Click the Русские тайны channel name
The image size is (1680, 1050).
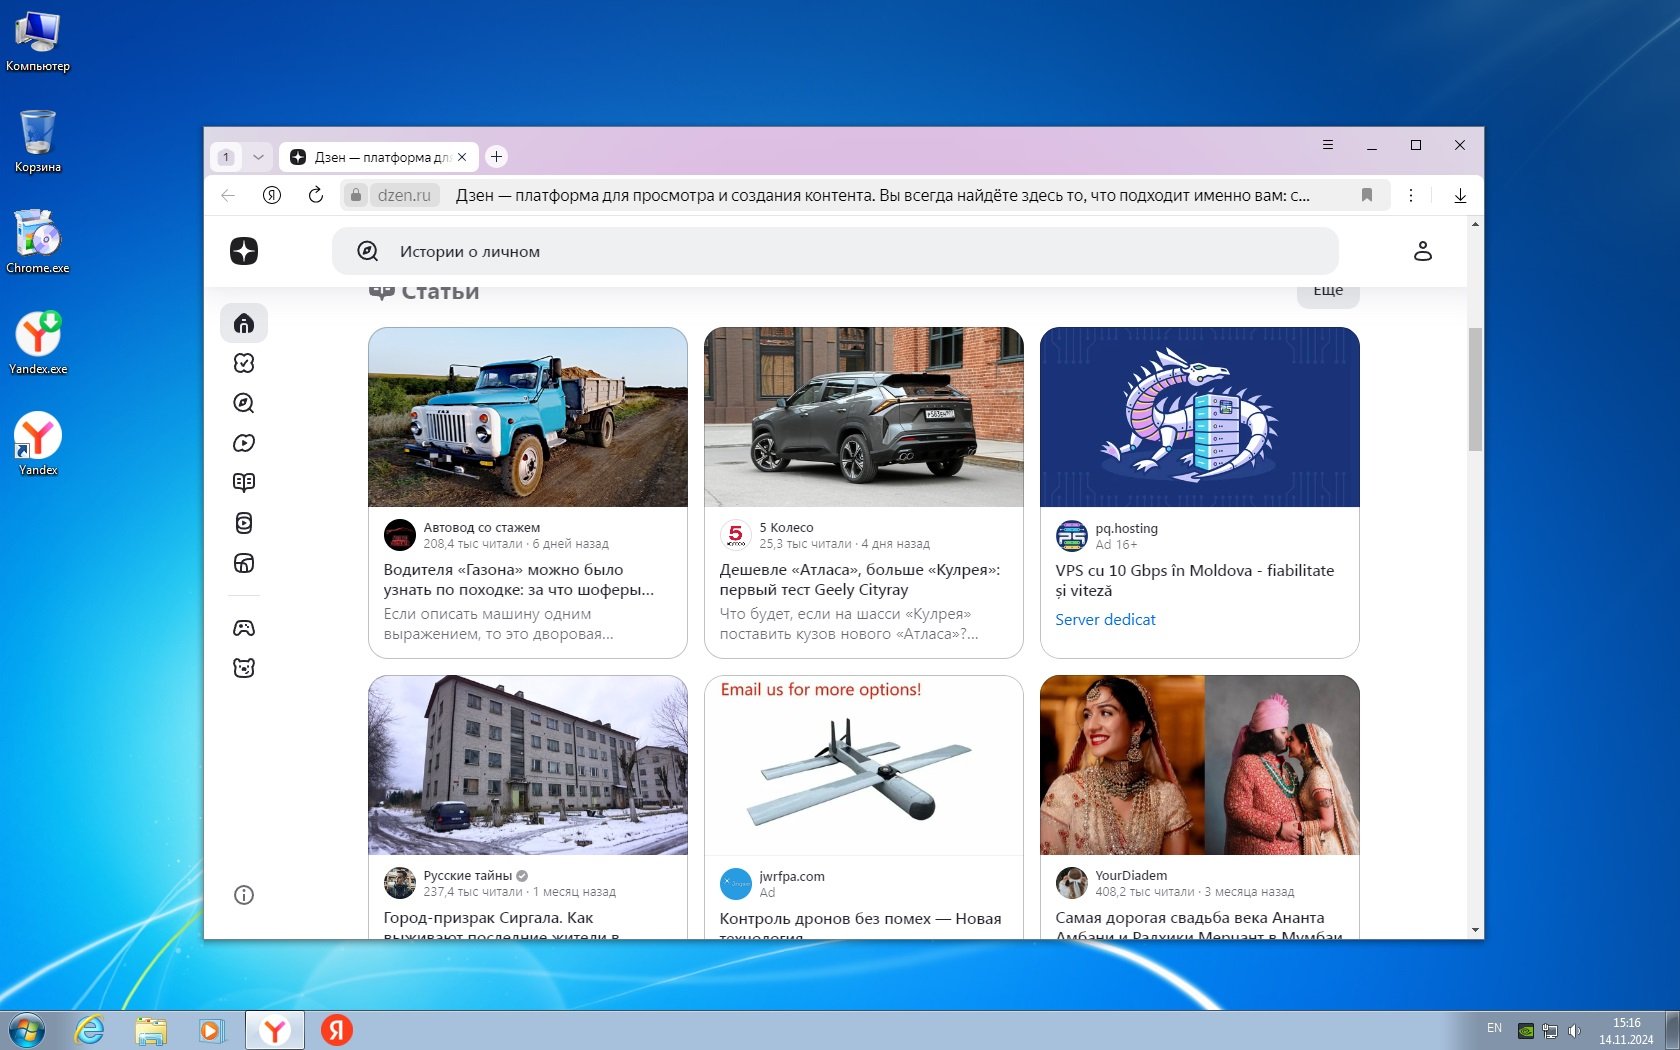coord(467,875)
